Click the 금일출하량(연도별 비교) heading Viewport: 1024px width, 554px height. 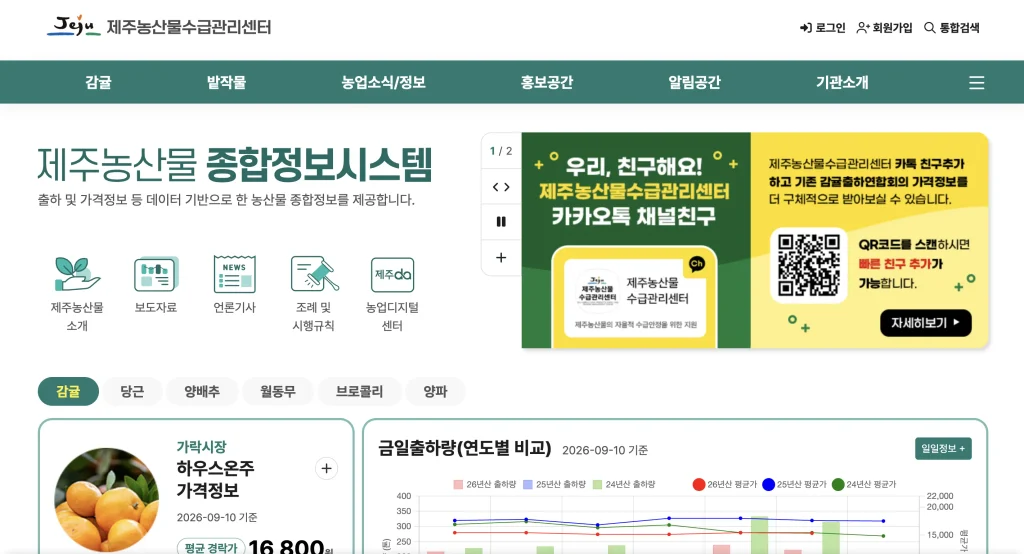[x=465, y=448]
